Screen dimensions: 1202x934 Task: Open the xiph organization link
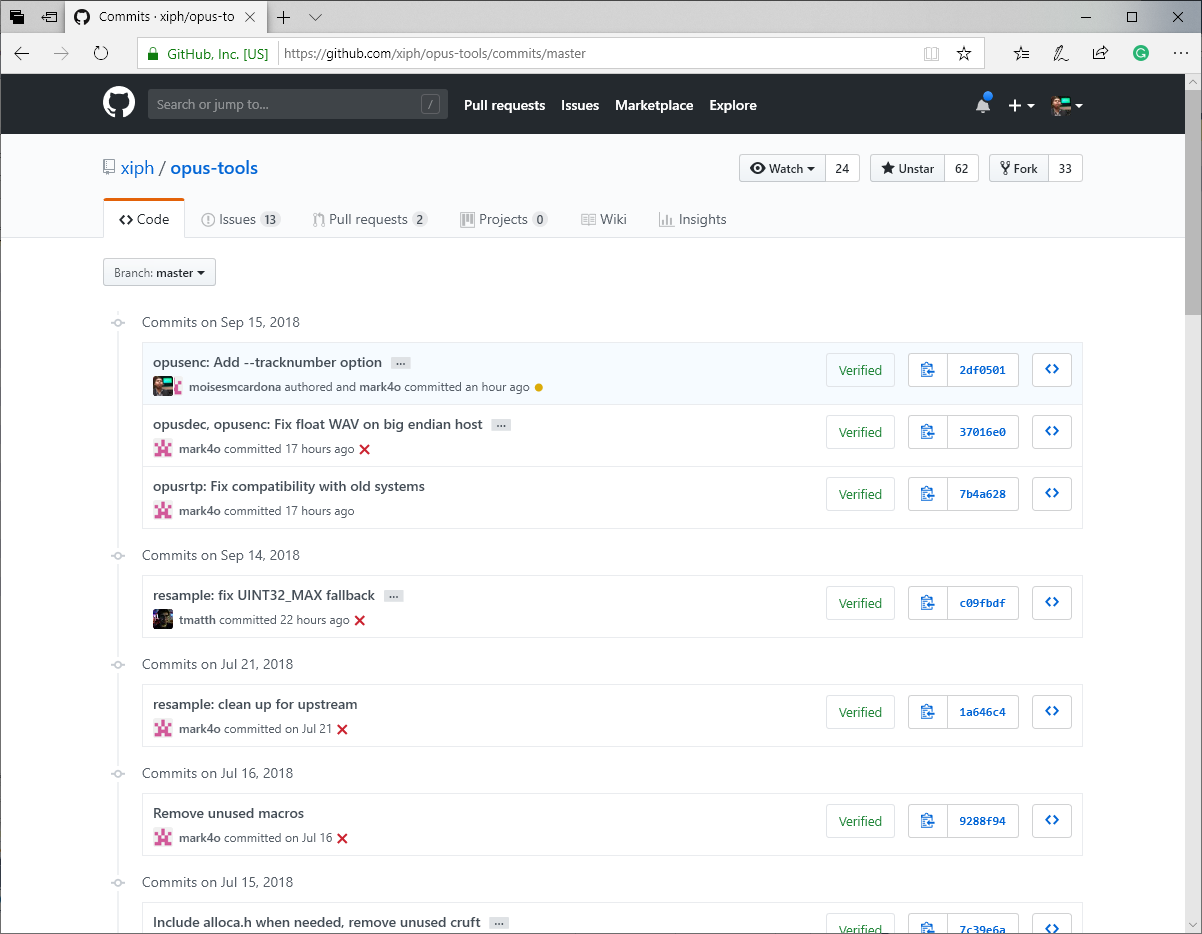(137, 168)
